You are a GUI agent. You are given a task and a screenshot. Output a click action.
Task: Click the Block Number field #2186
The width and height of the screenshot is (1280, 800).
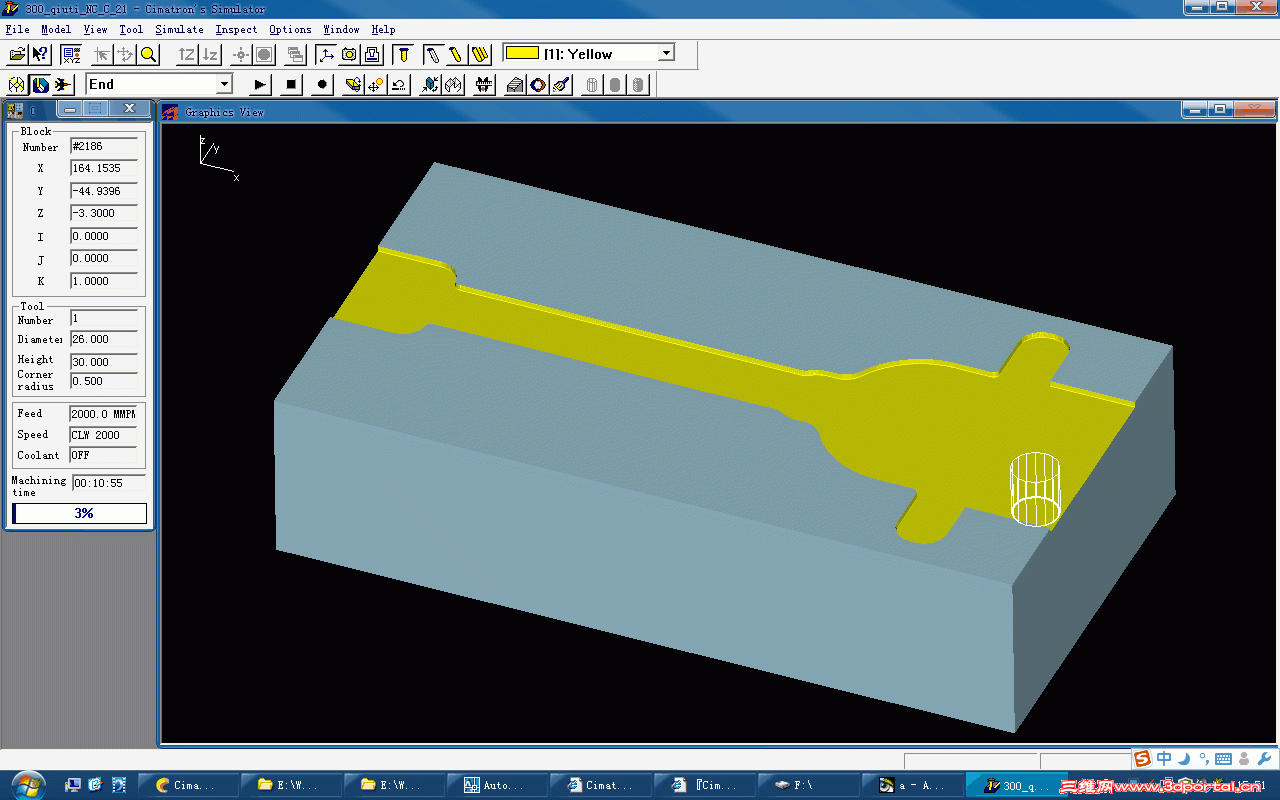pyautogui.click(x=104, y=146)
